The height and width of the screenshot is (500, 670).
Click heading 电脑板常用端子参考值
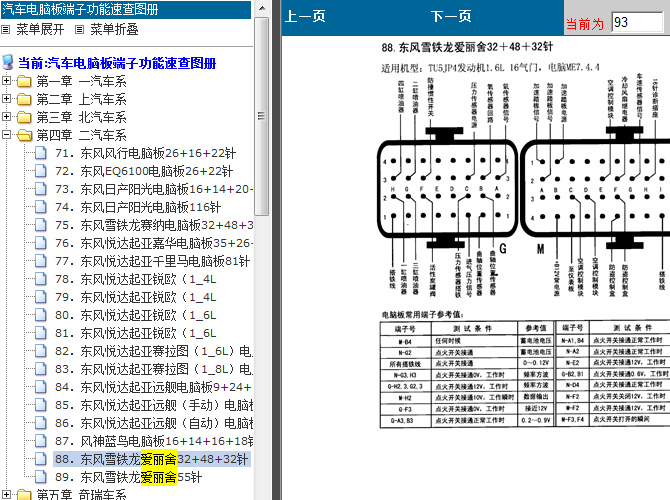coord(423,315)
